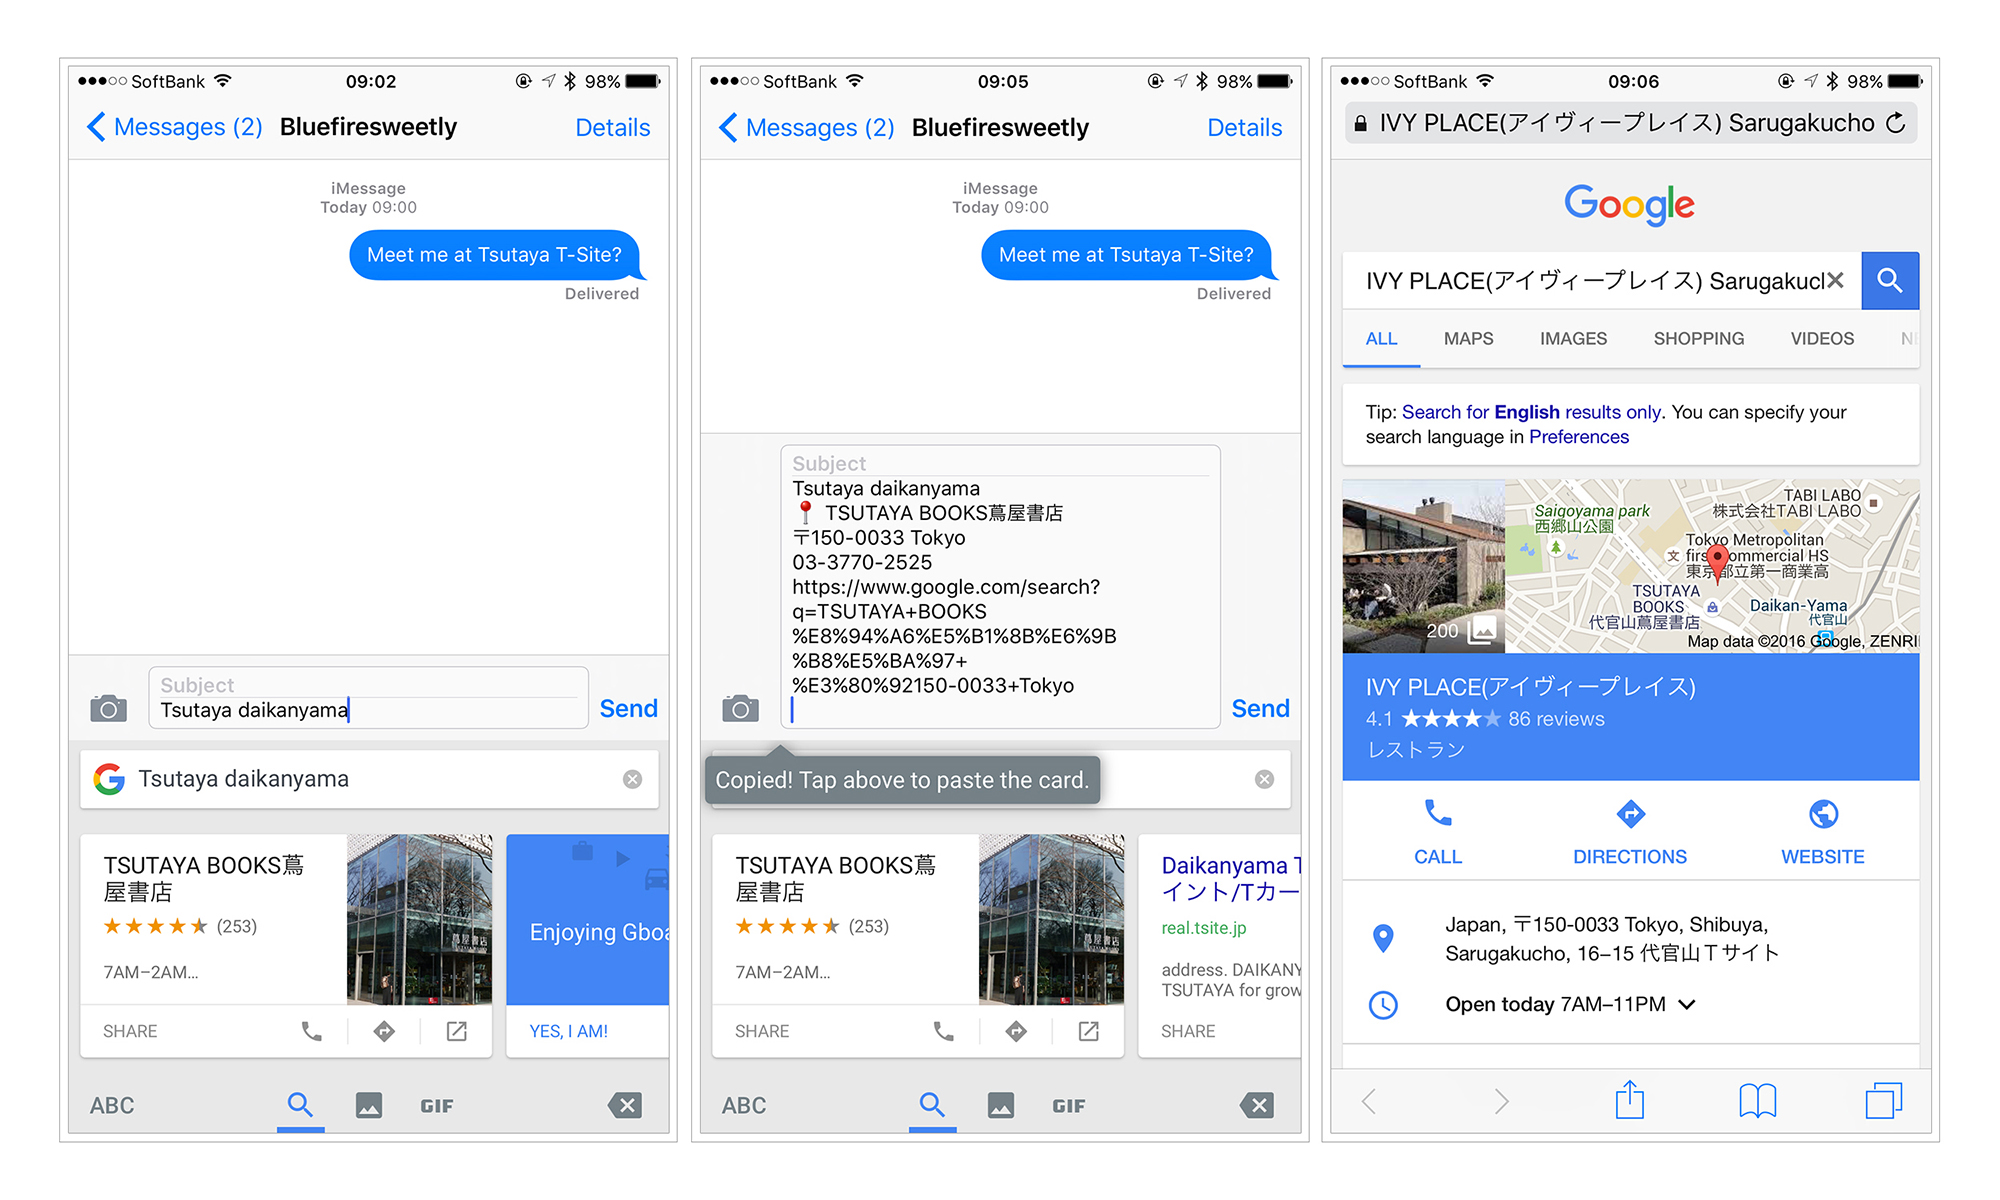Open Details in left phone conversation
The height and width of the screenshot is (1200, 2000).
[x=613, y=127]
